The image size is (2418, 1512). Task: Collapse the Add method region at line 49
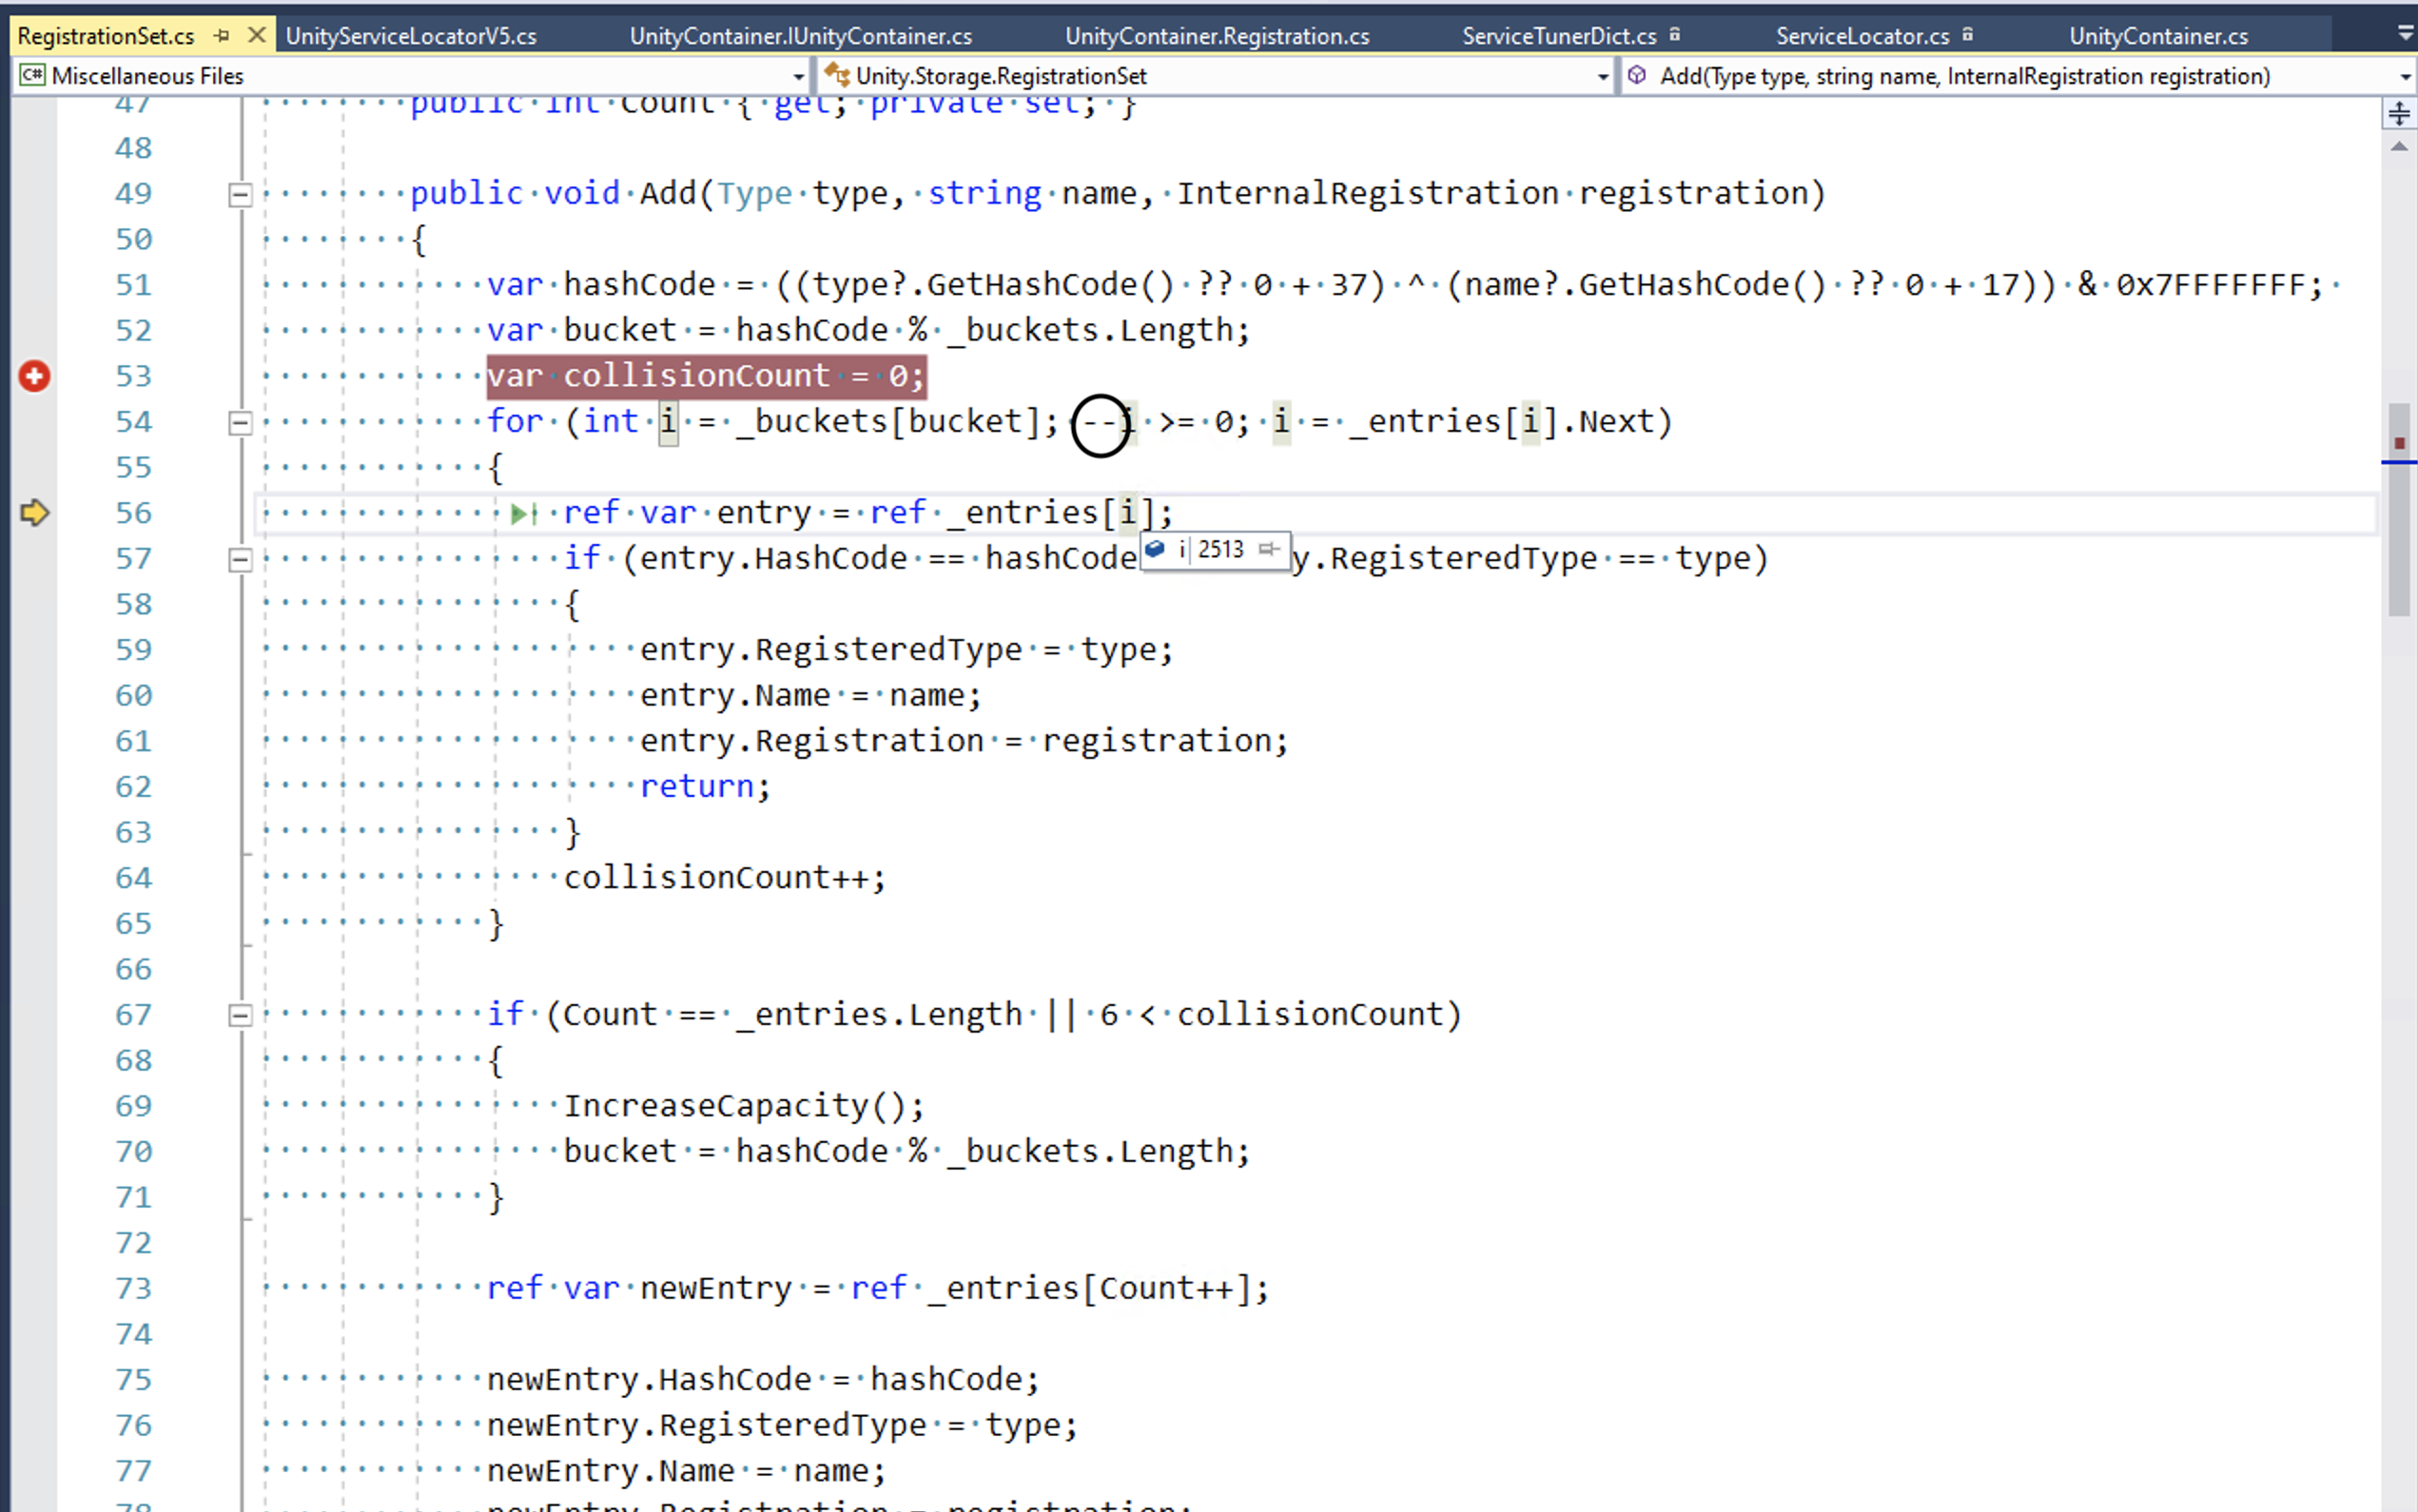[240, 194]
